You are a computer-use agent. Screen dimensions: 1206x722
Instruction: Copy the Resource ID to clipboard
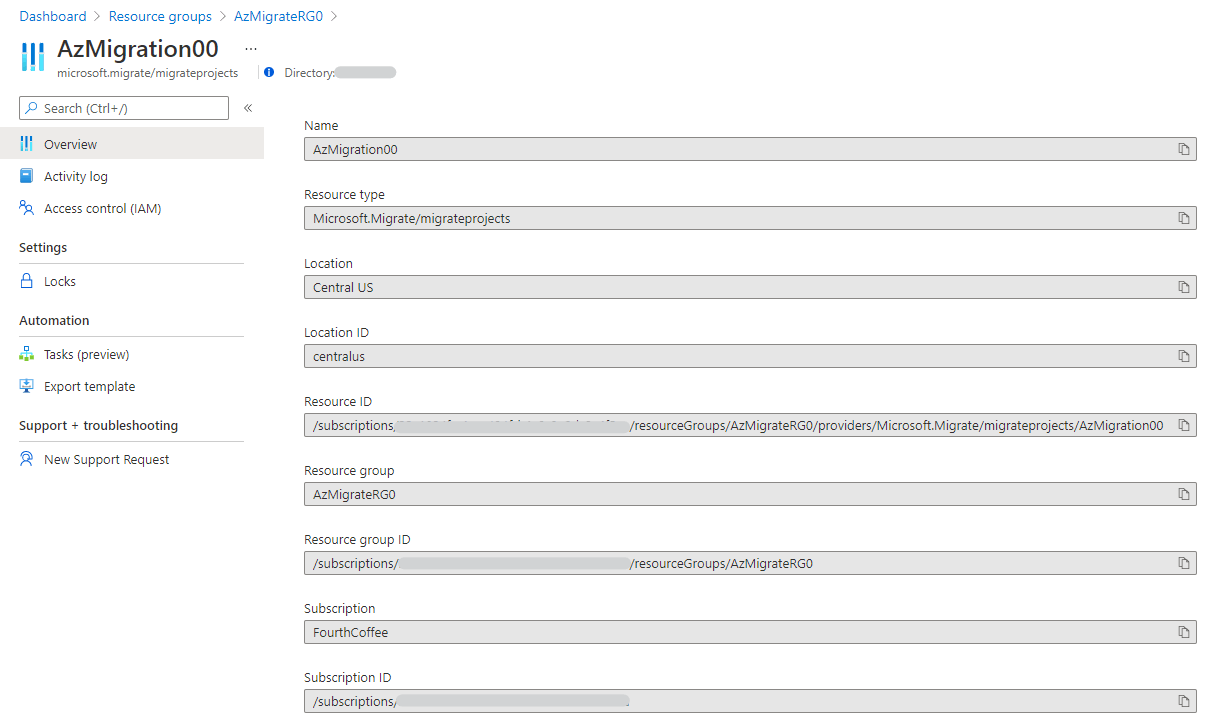coord(1183,425)
